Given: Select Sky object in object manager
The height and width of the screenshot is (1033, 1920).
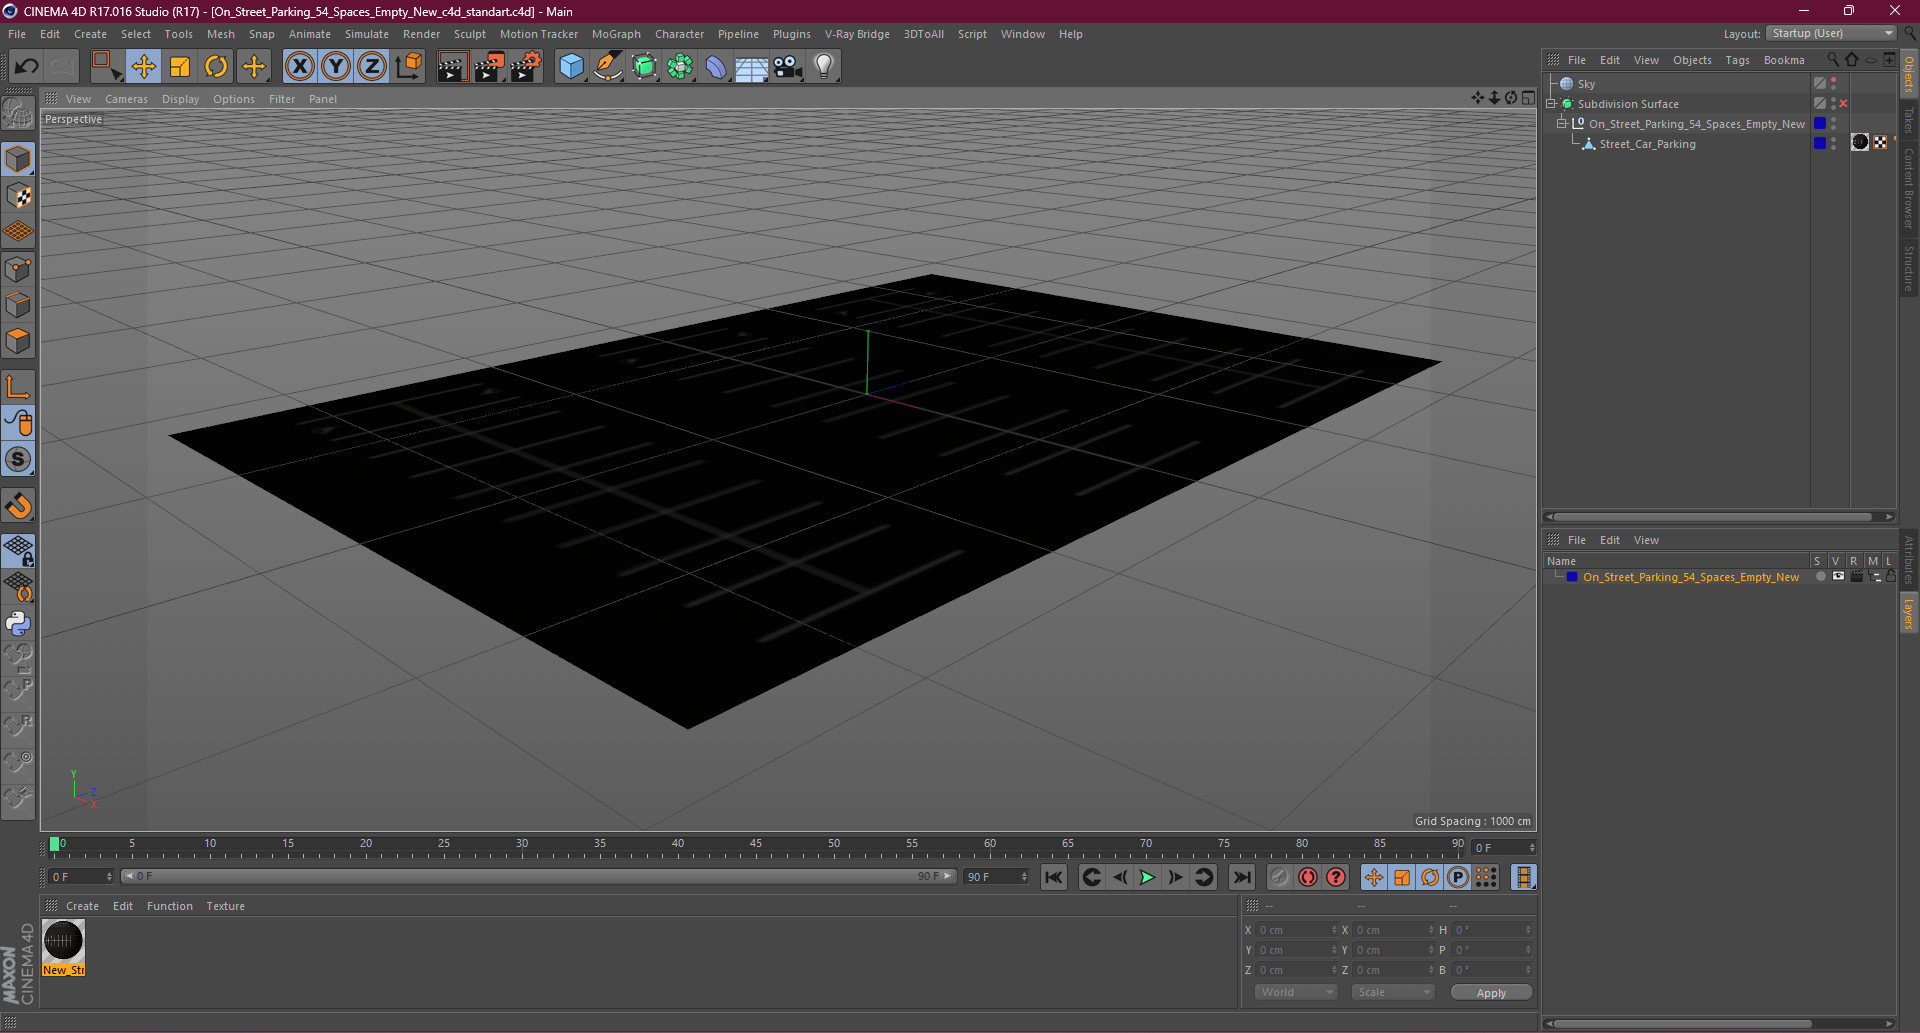Looking at the screenshot, I should [1586, 84].
